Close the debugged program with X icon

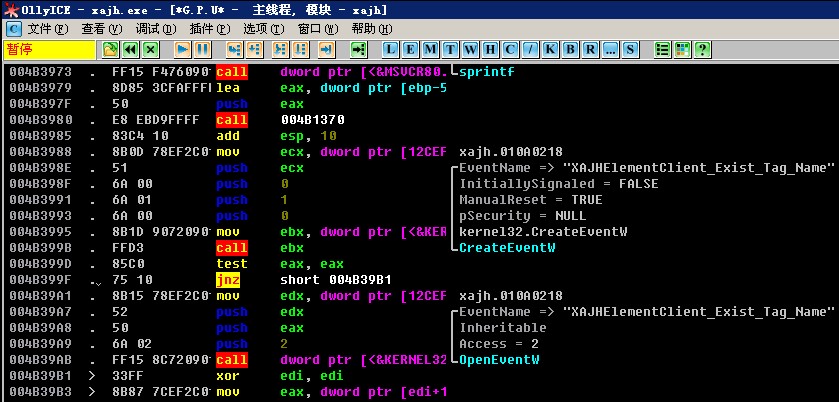coord(150,49)
